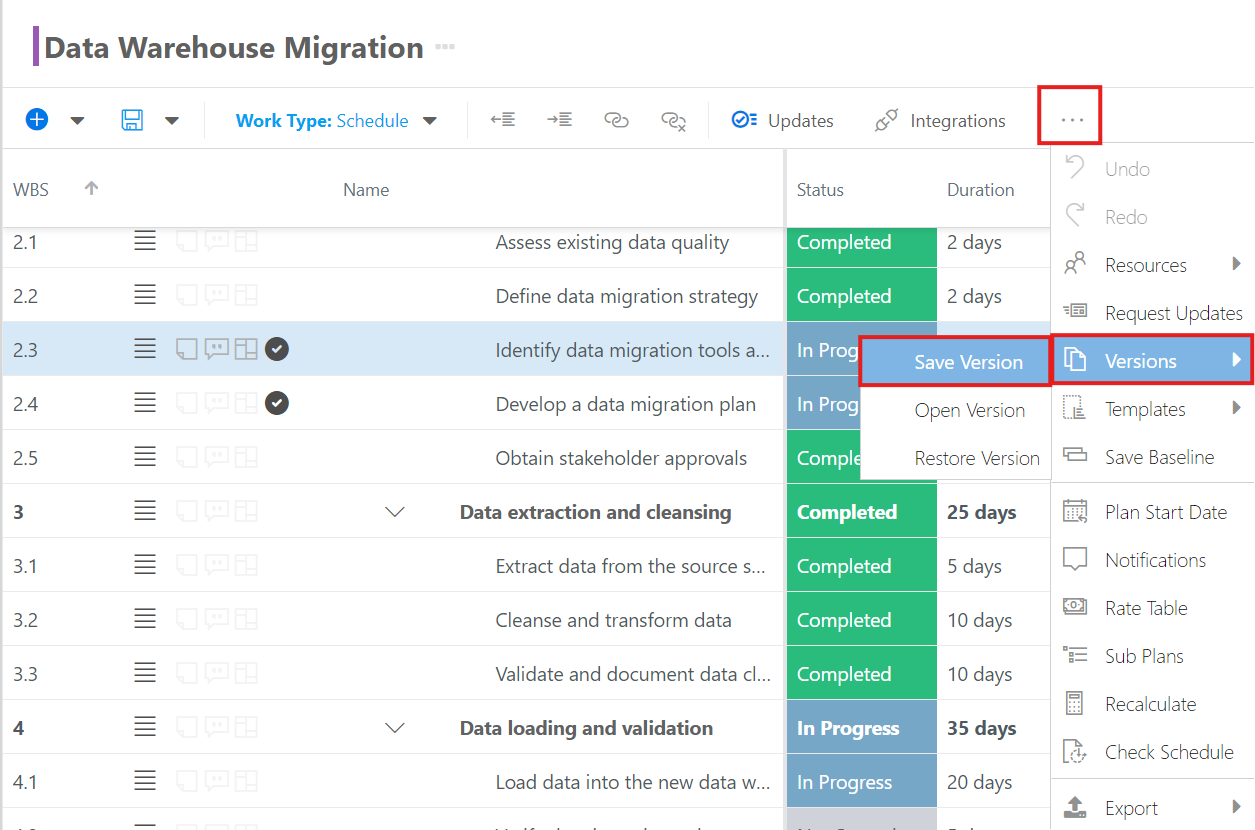Click the right arrow on Resources item
Viewport: 1255px width, 830px height.
click(x=1237, y=265)
